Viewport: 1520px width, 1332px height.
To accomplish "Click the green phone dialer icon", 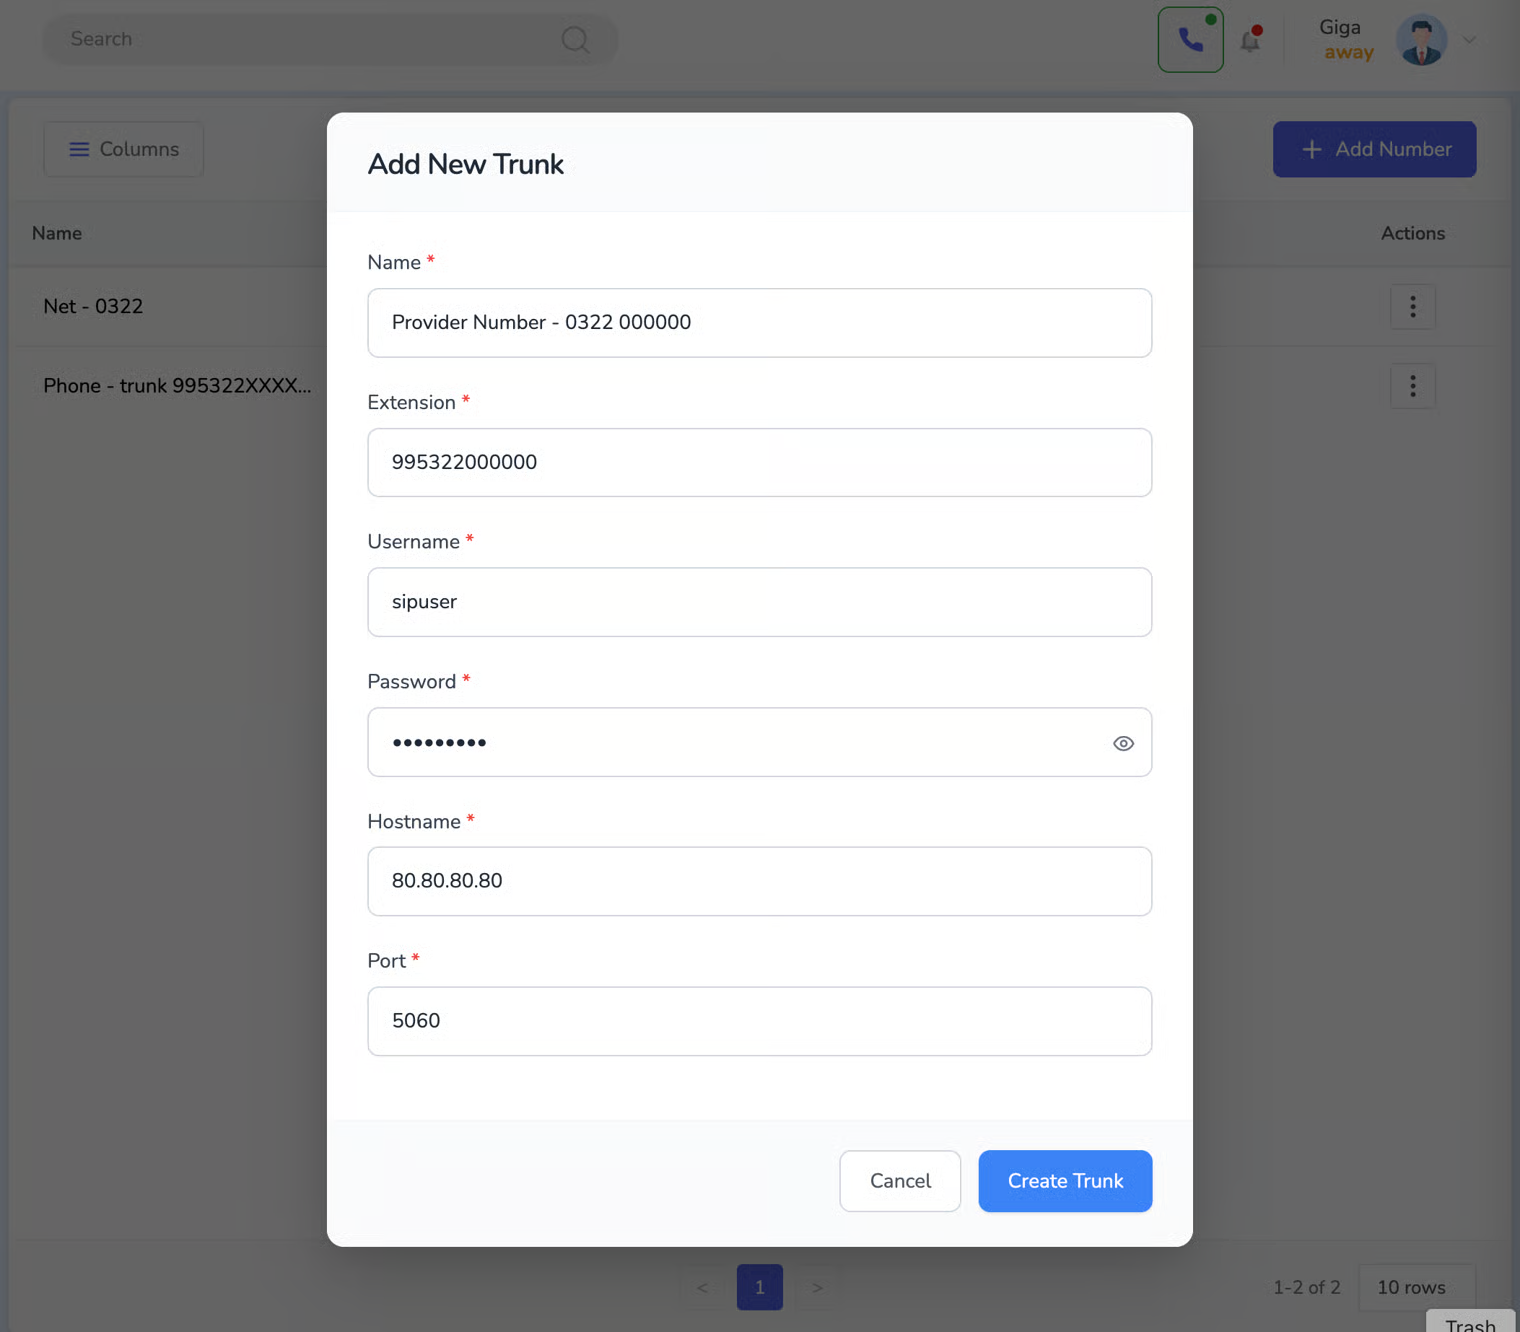I will [1190, 40].
